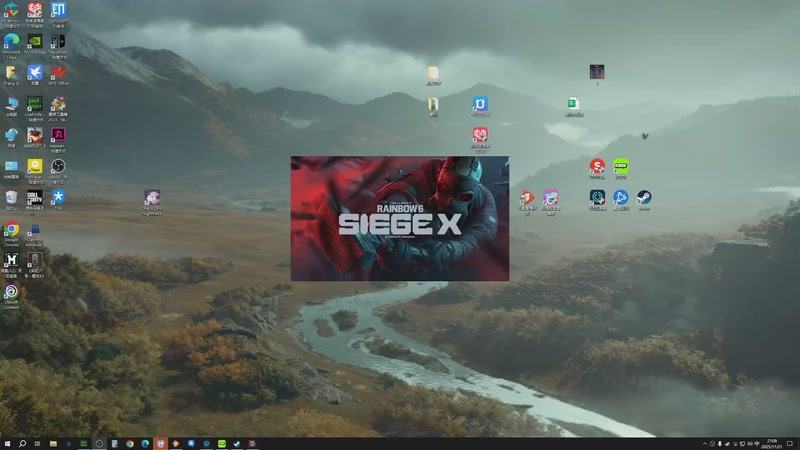Select the This PC computer desktop icon
Image resolution: width=800 pixels, height=450 pixels.
11,104
